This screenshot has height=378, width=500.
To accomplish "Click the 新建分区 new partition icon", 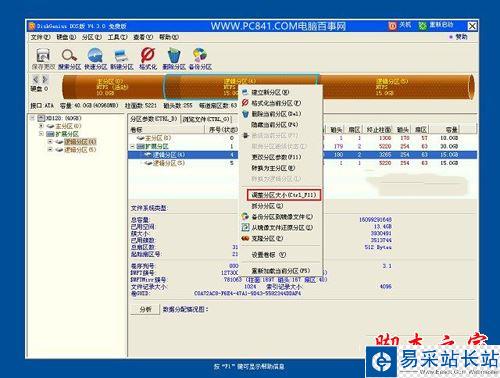I will tap(122, 59).
